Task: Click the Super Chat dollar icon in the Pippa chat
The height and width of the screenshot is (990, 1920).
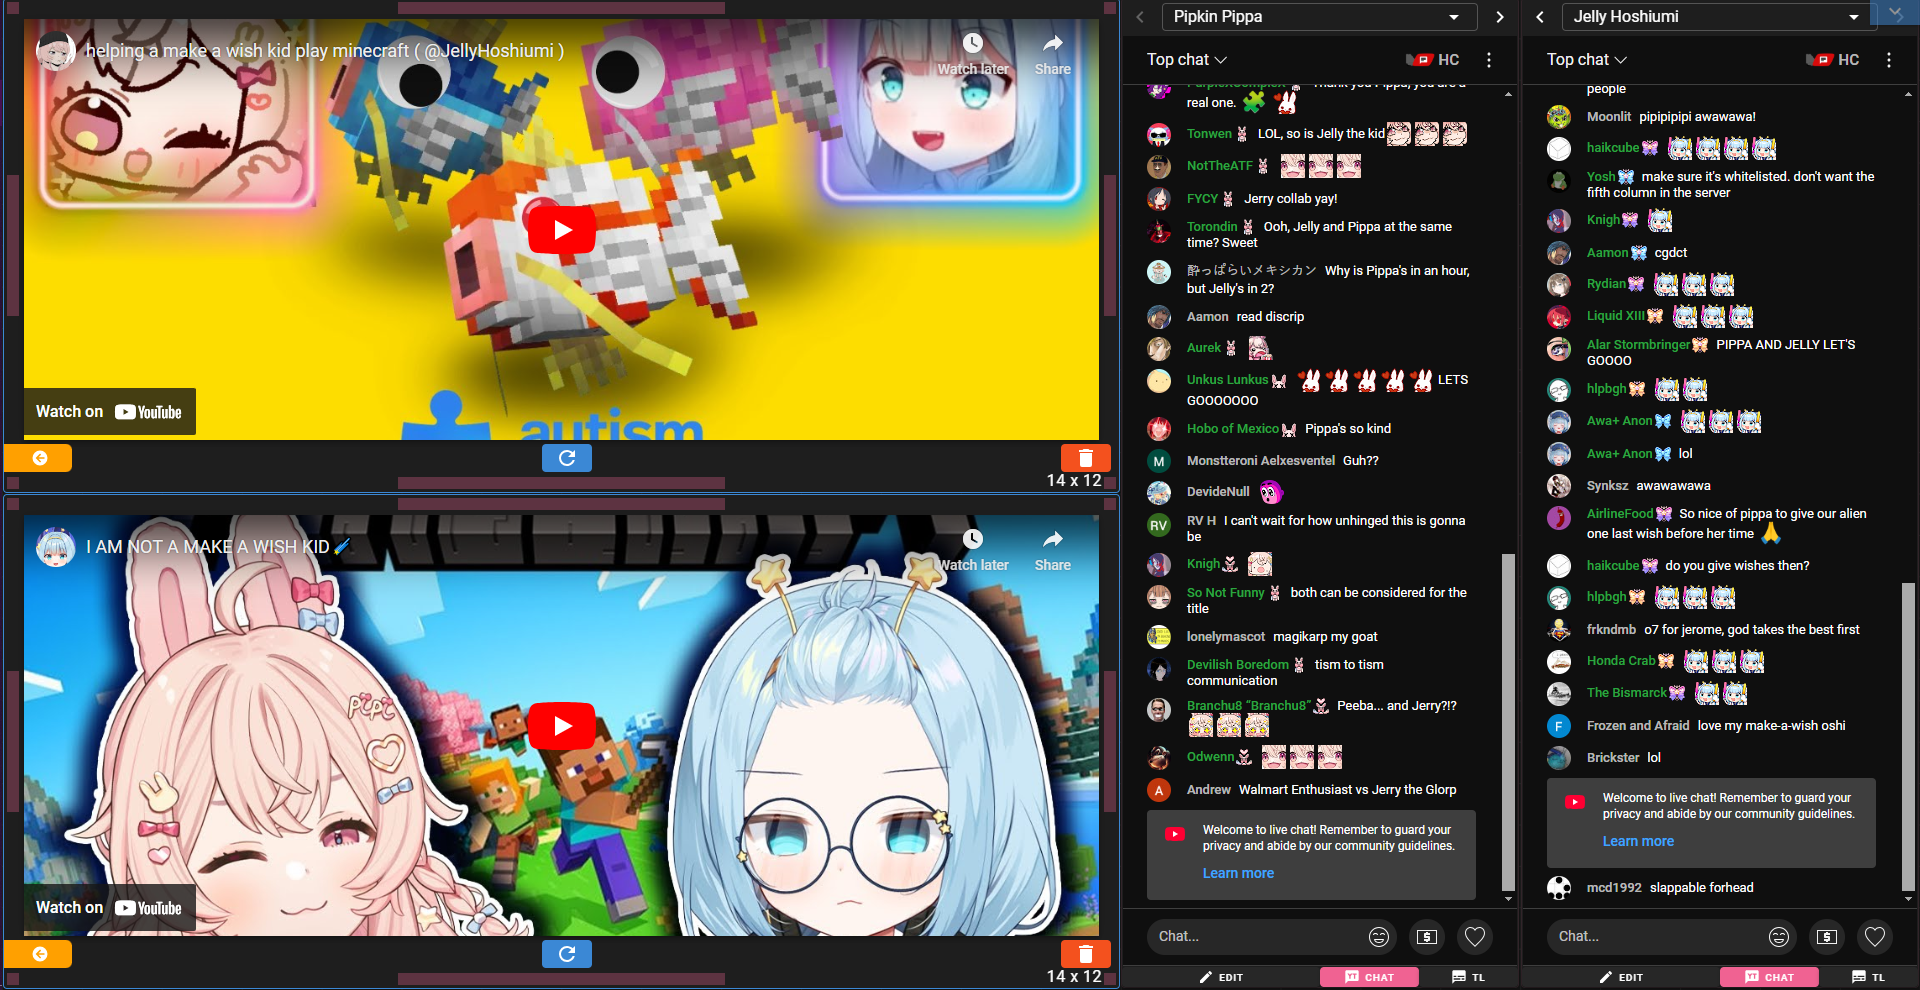Action: (1427, 937)
